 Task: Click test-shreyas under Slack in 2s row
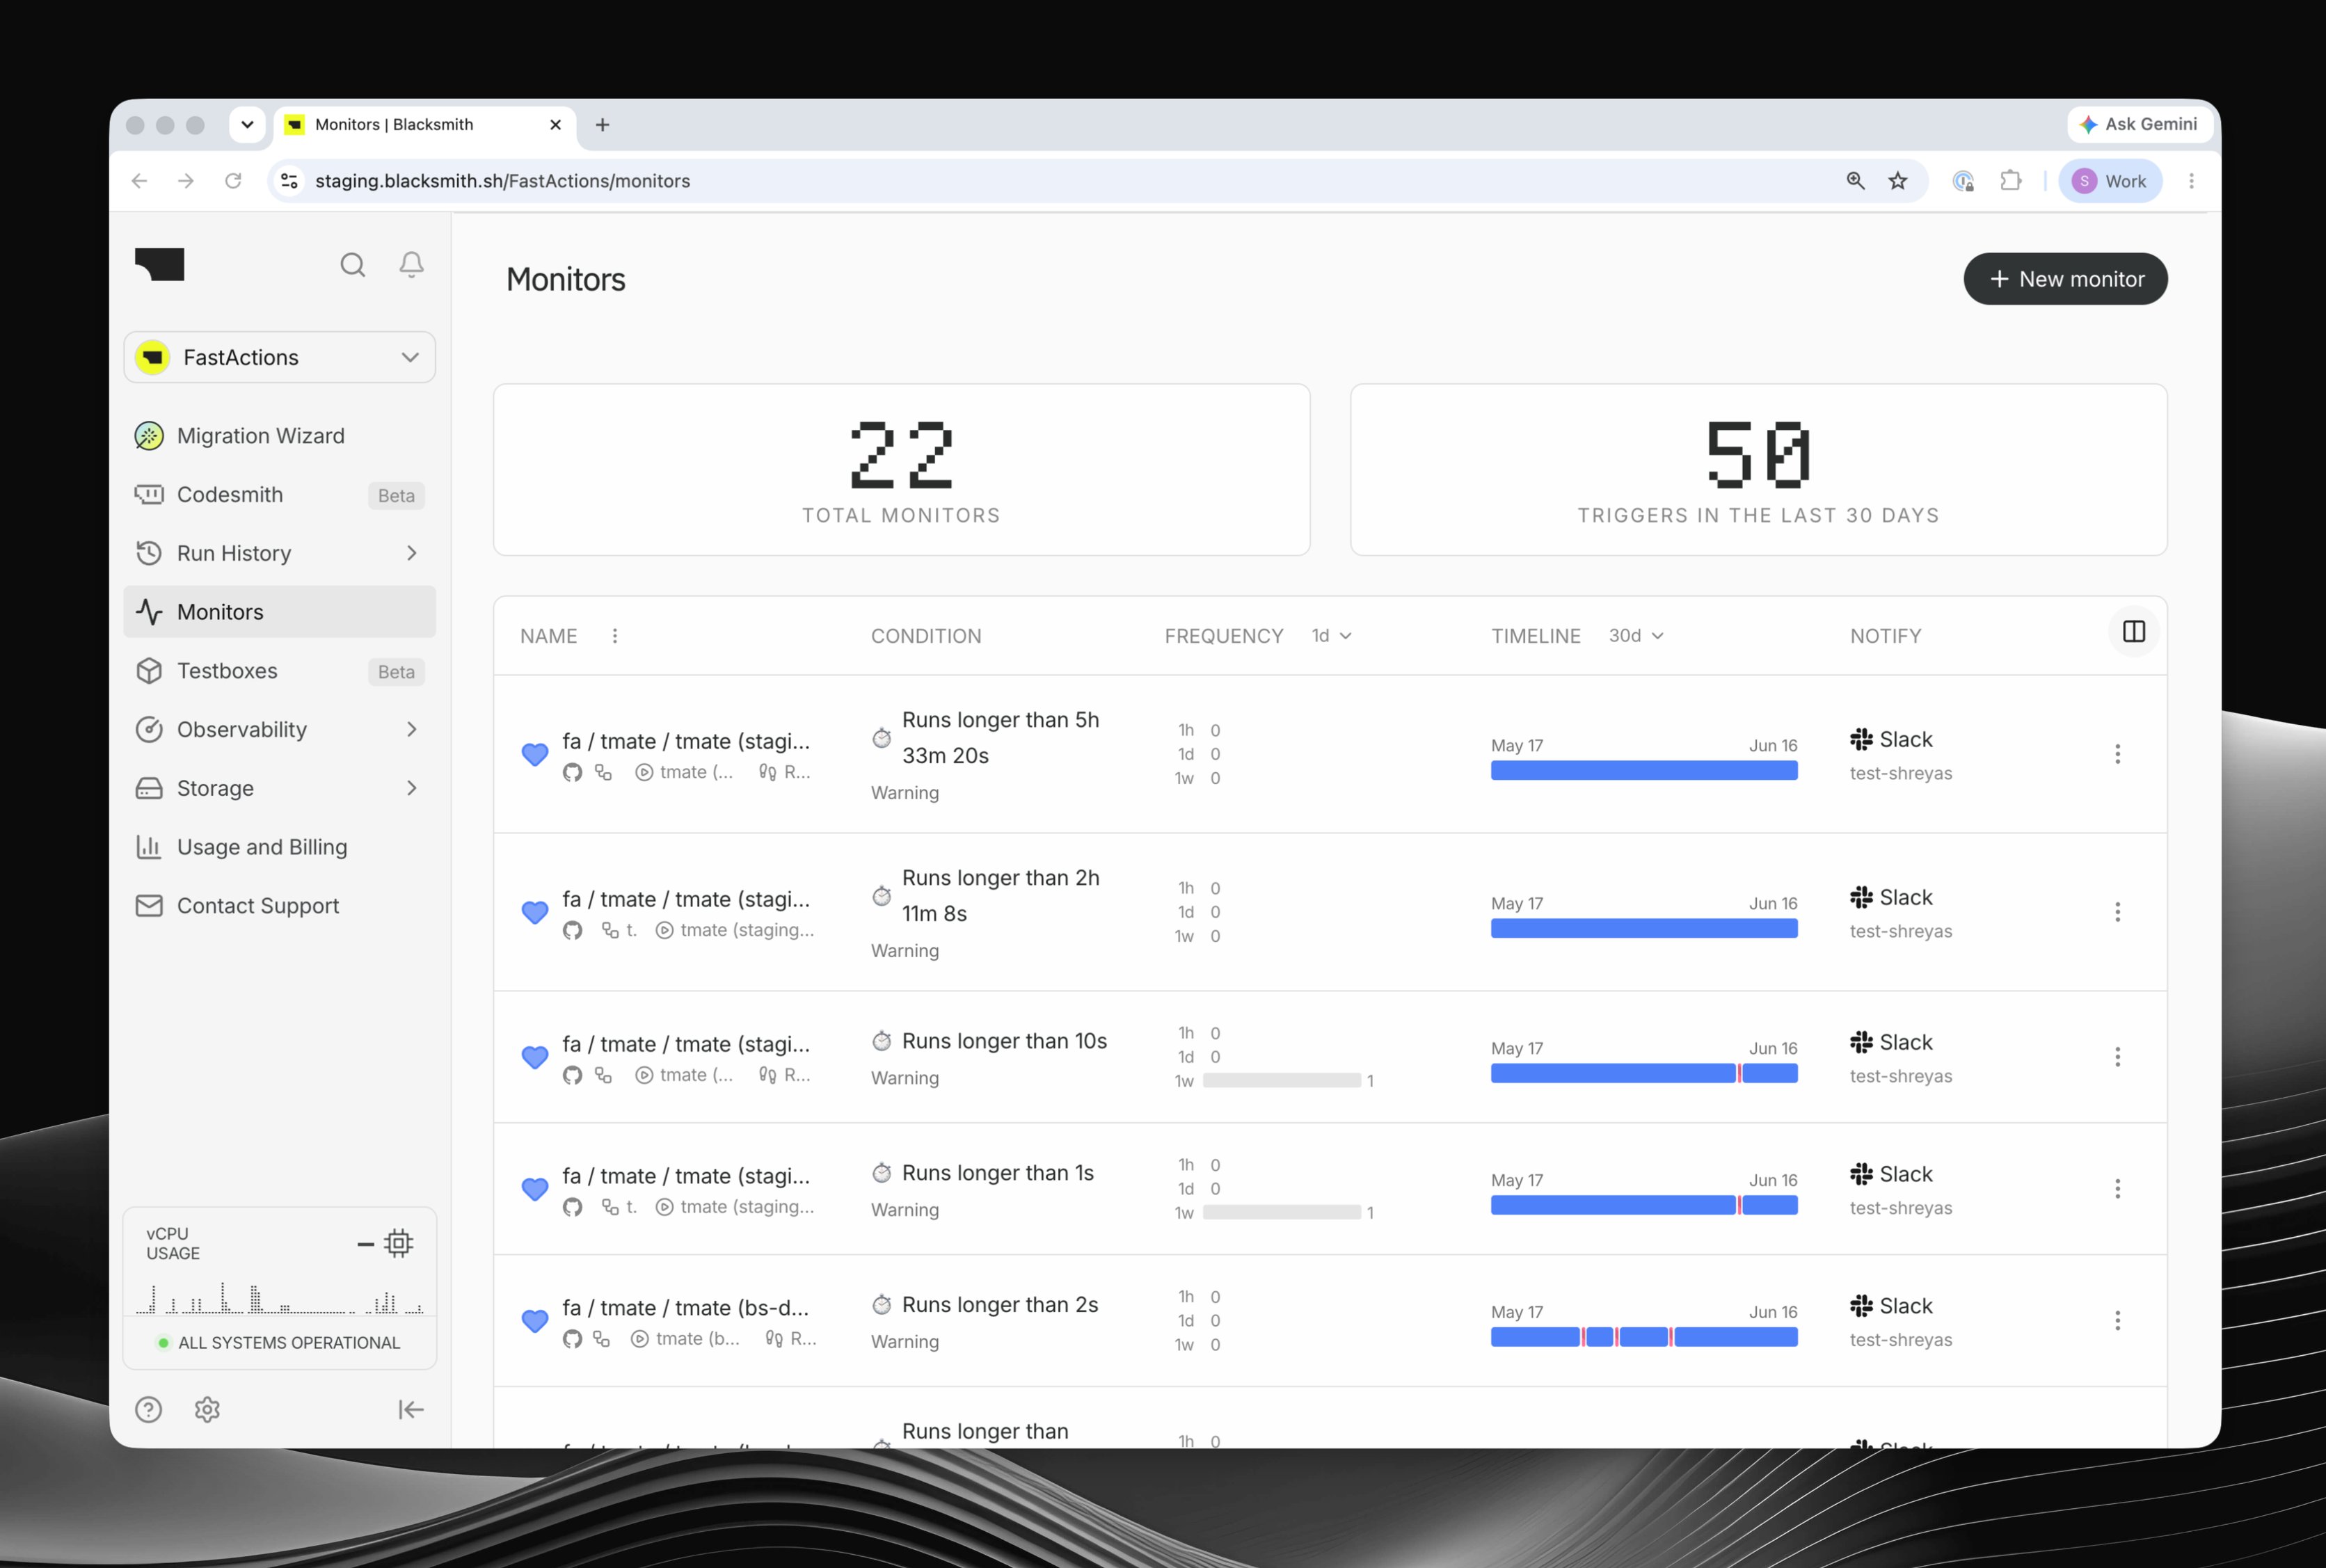[1900, 1340]
